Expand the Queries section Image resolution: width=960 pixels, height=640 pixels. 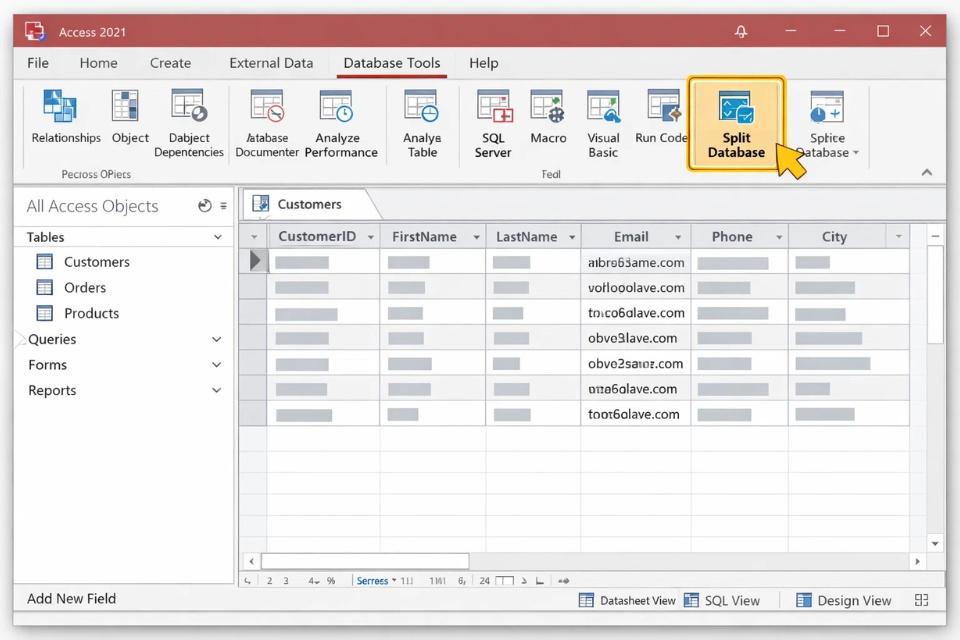216,339
